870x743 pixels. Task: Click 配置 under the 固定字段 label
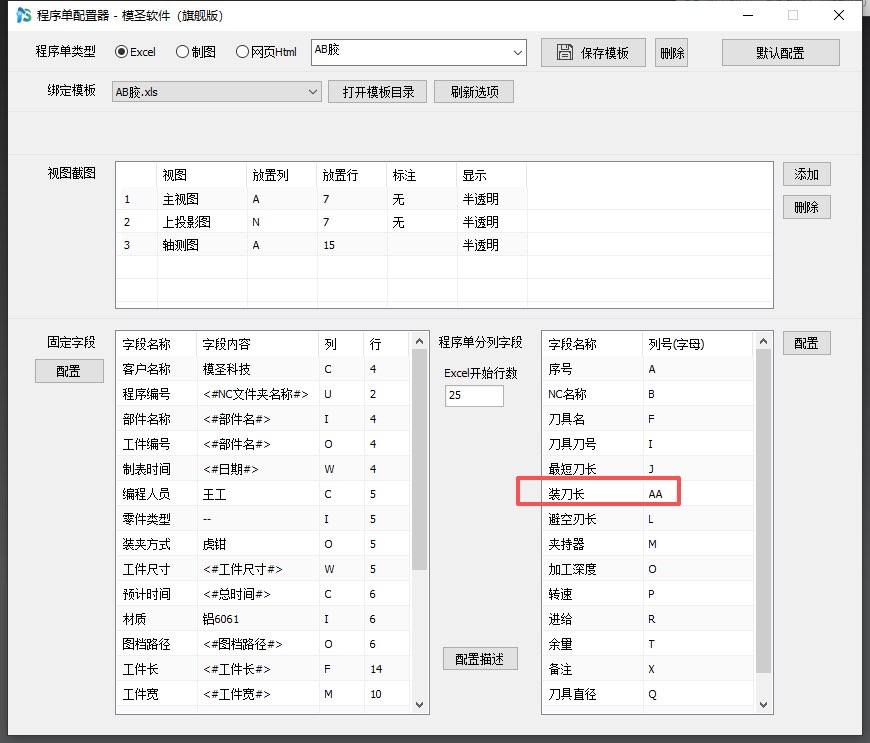pos(69,371)
